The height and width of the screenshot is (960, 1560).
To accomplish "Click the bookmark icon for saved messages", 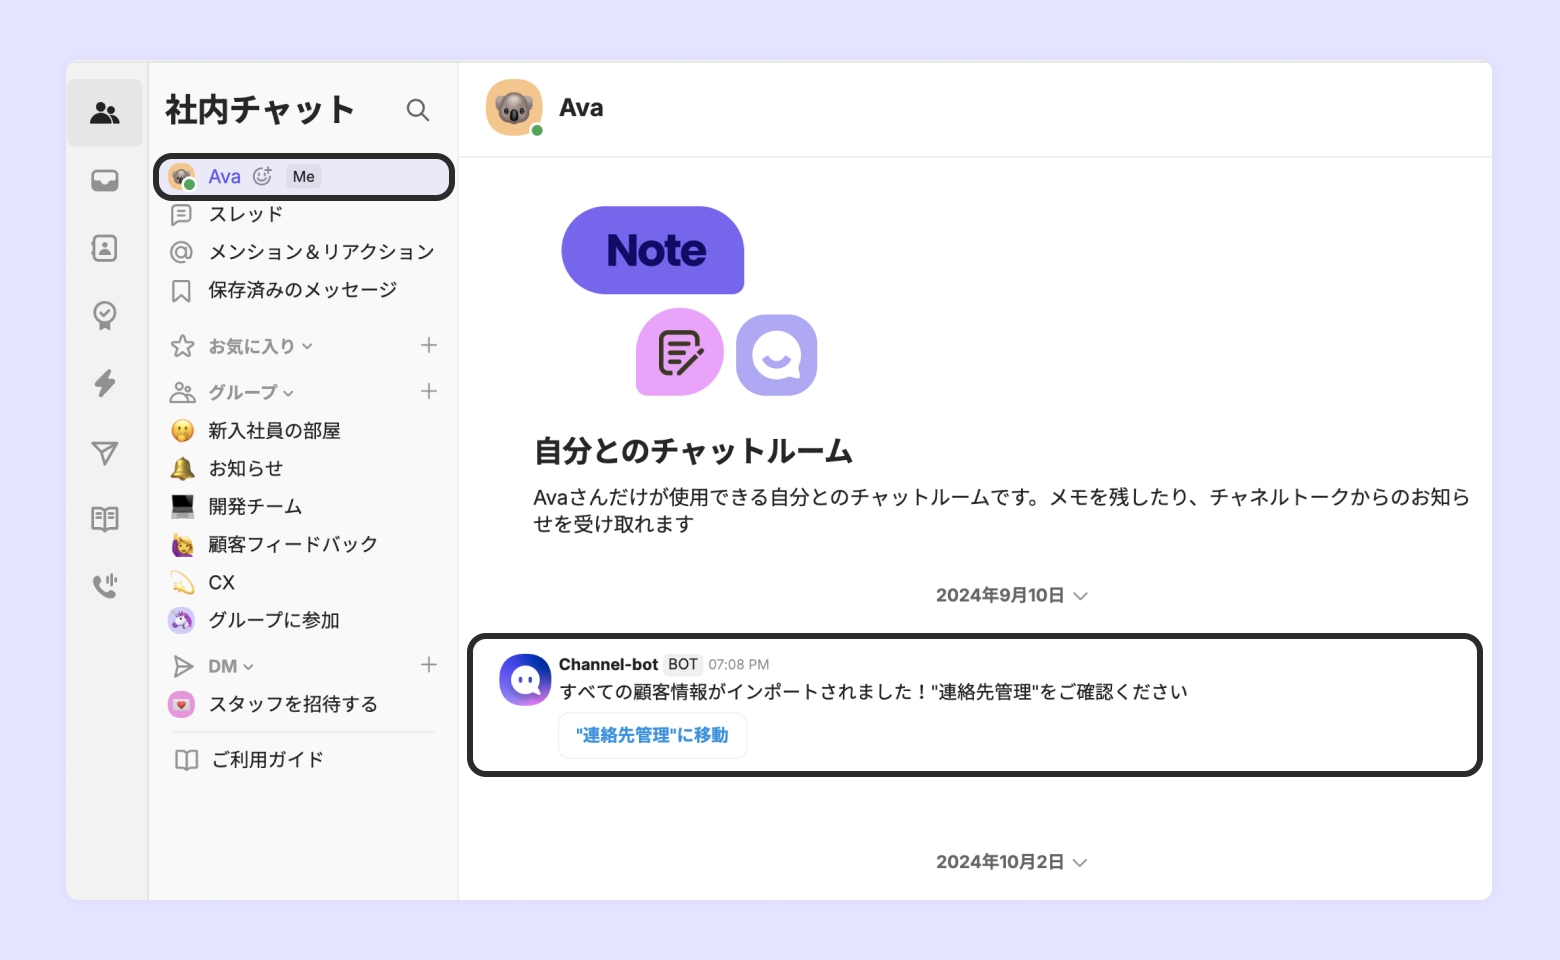I will [x=181, y=291].
